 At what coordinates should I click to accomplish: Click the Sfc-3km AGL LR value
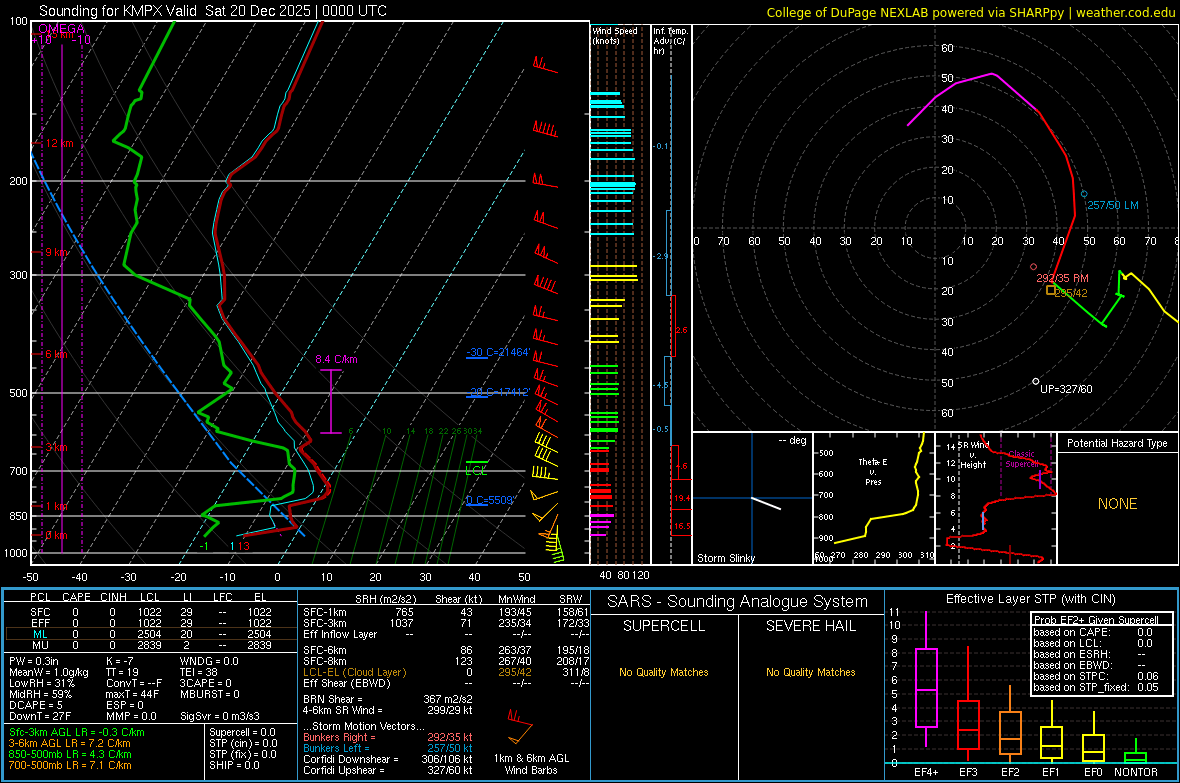pyautogui.click(x=77, y=732)
